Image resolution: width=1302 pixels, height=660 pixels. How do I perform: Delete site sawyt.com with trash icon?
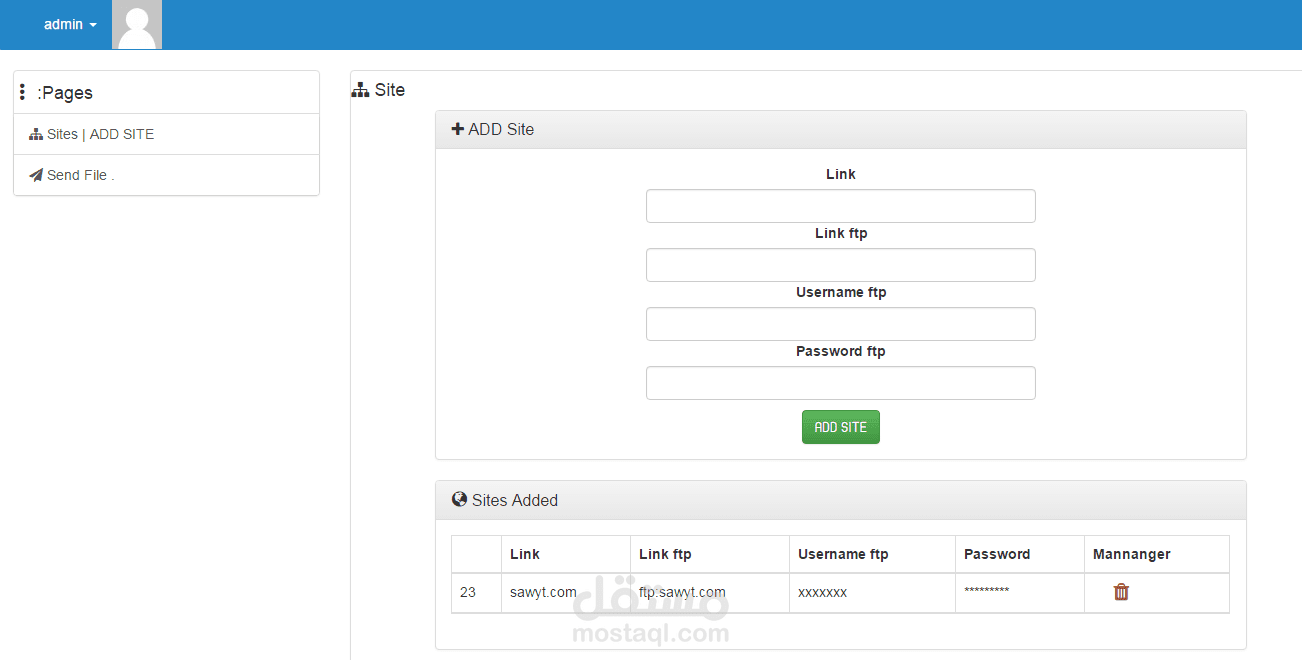[x=1121, y=592]
